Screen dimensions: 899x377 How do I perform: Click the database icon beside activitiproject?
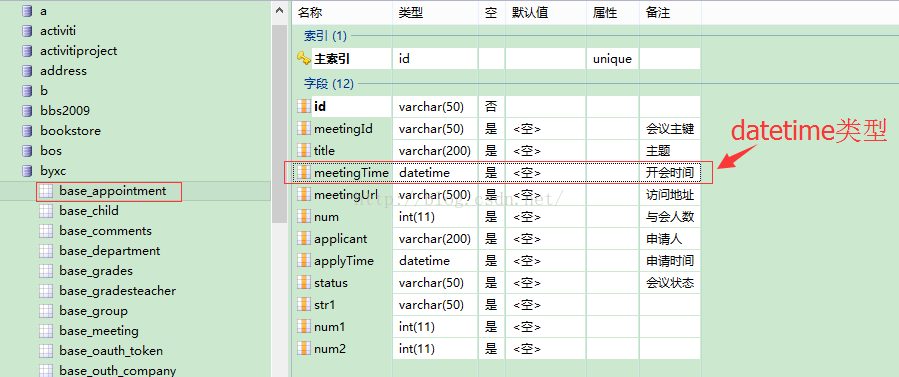click(x=26, y=51)
